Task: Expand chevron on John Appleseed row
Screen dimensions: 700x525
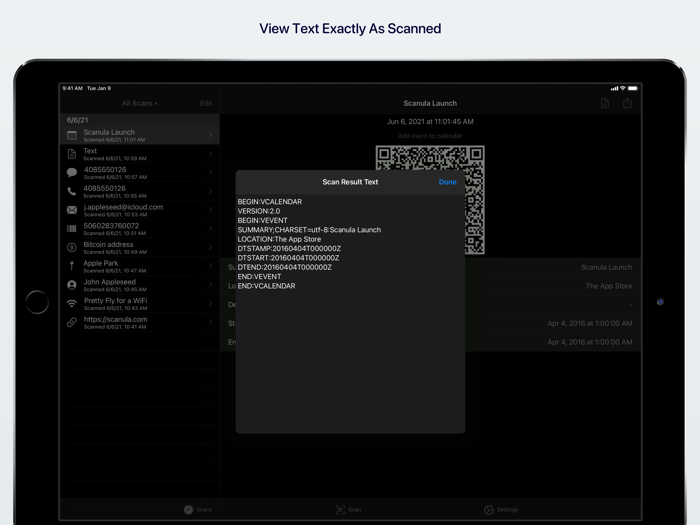Action: tap(210, 285)
